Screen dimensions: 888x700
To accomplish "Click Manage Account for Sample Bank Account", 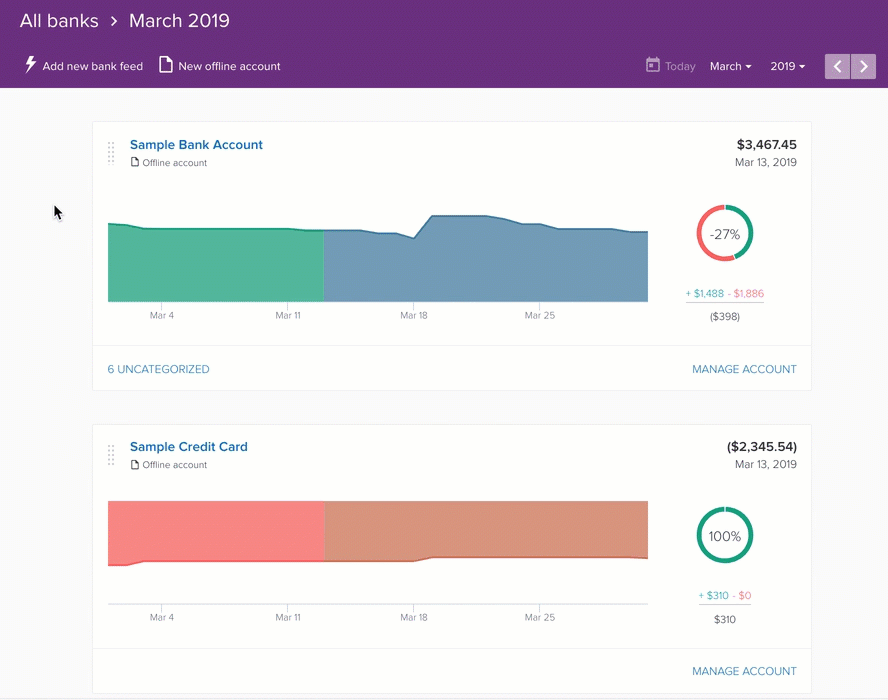I will coord(744,369).
